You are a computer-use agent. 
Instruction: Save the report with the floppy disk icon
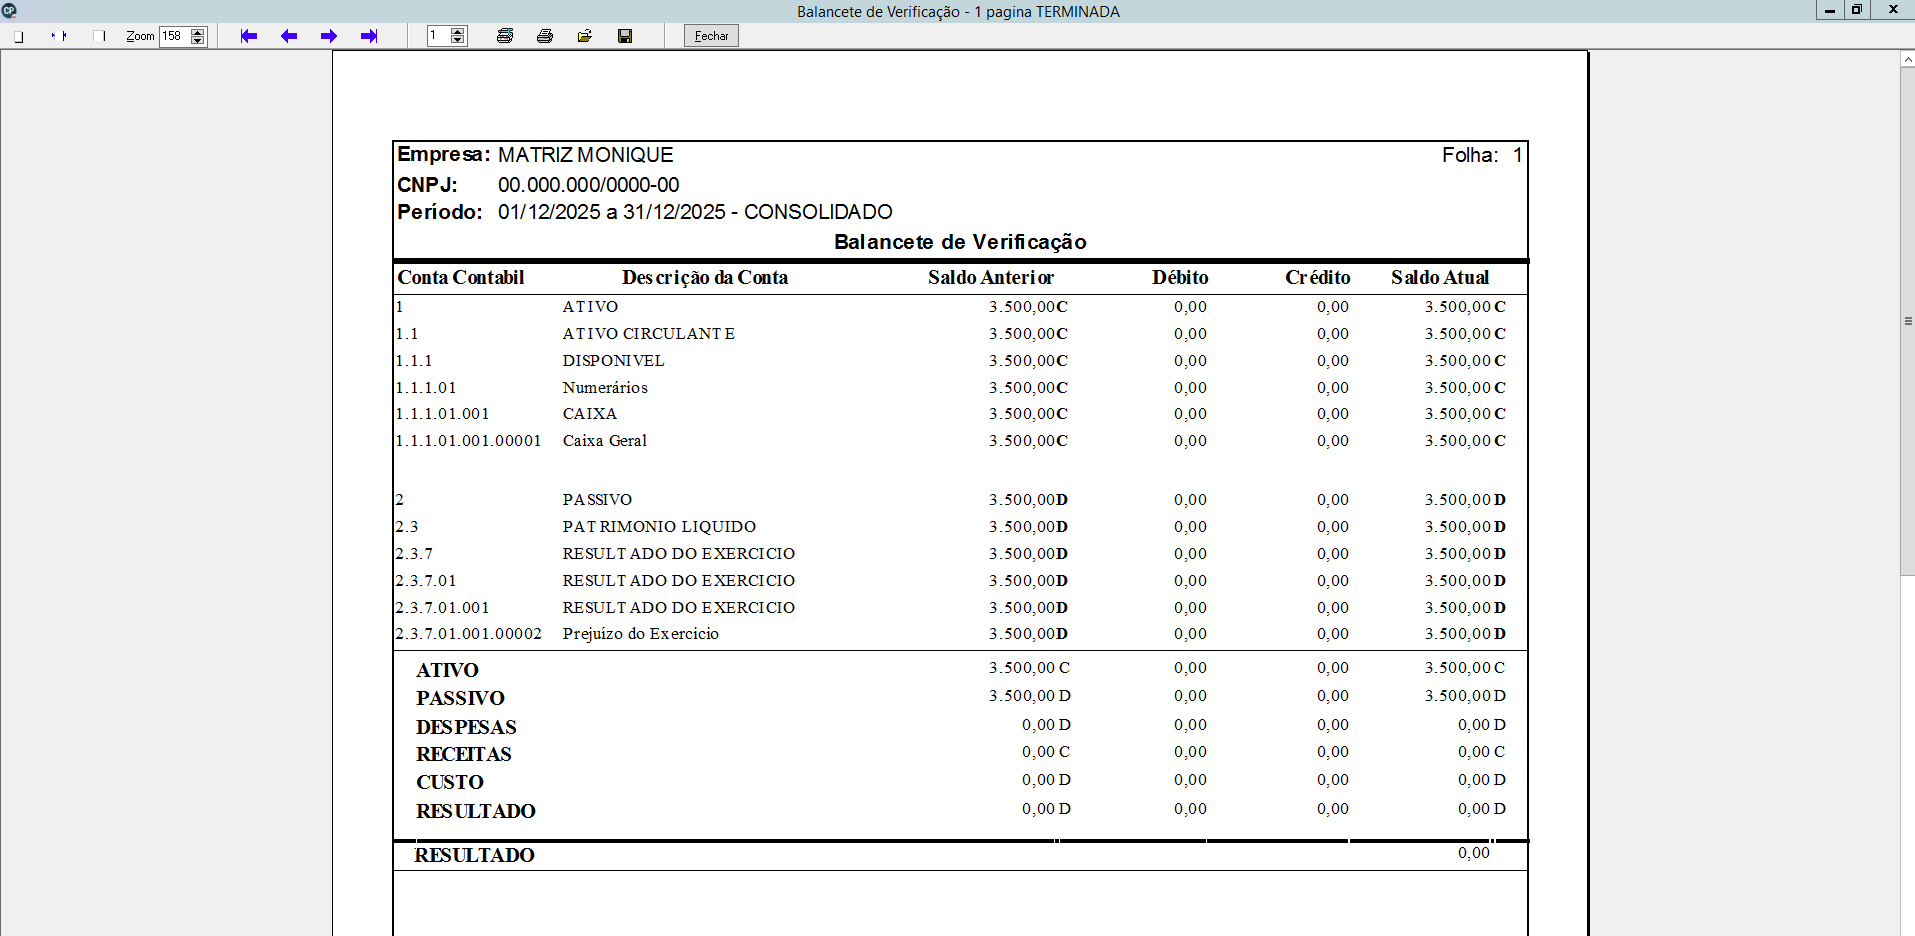tap(625, 36)
